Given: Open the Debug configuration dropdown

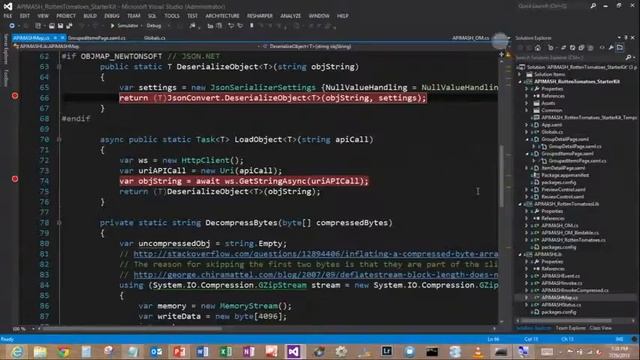Looking at the screenshot, I should [157, 26].
